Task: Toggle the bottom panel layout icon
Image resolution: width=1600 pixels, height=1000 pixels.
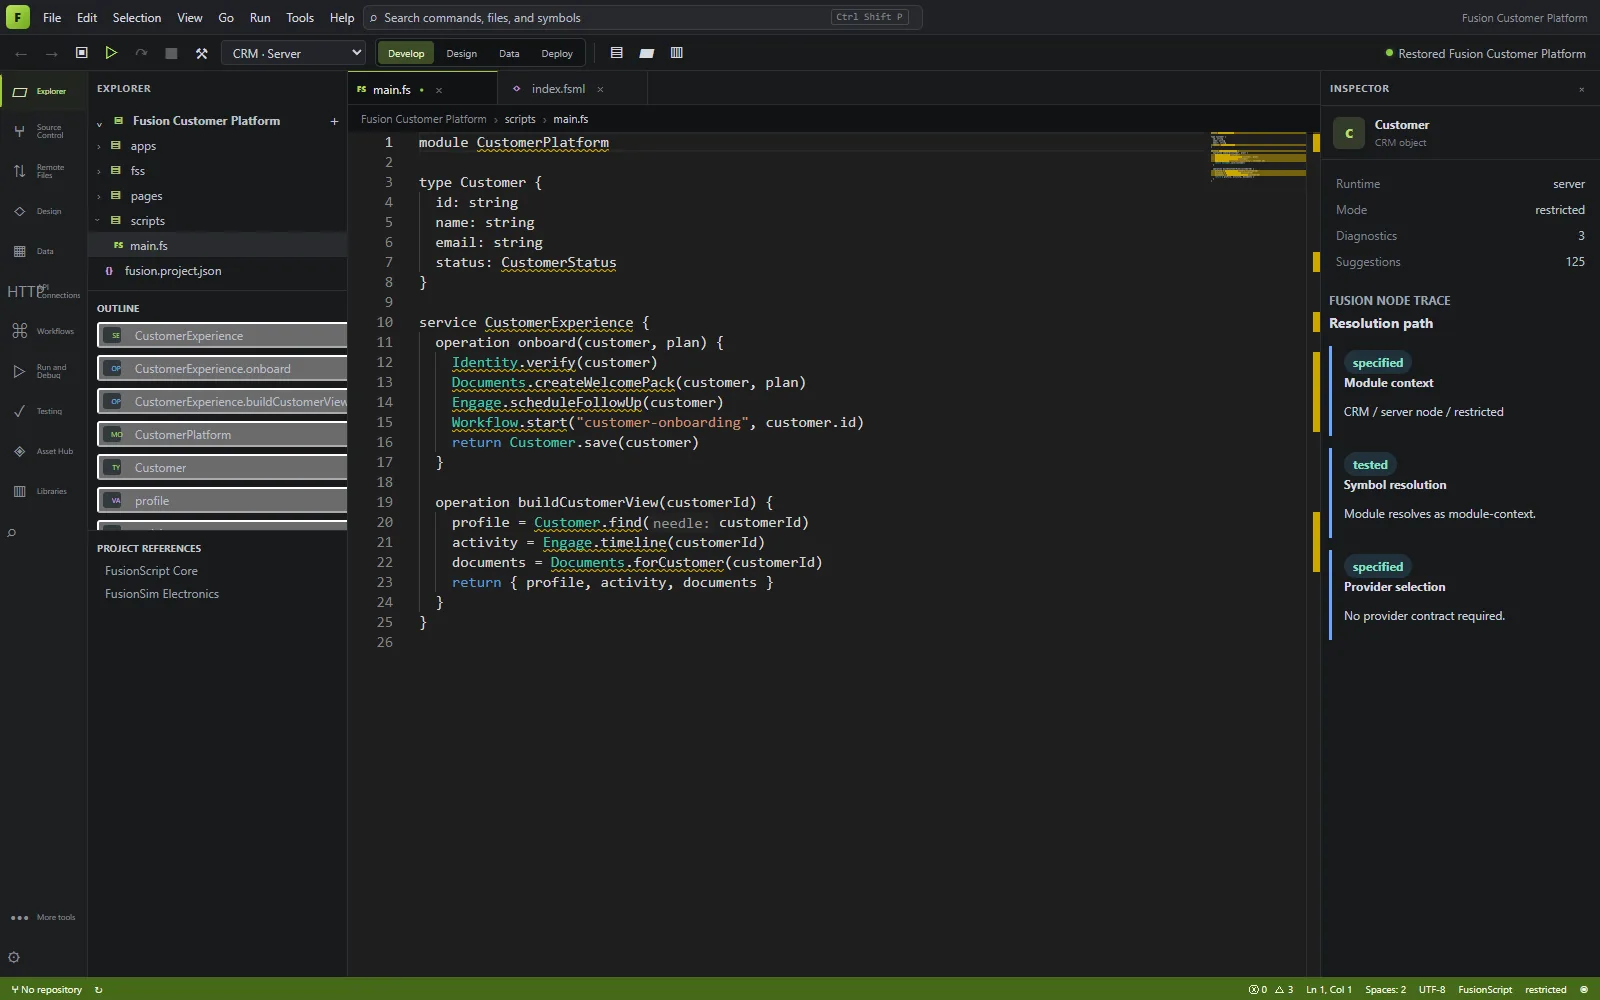Action: [647, 53]
